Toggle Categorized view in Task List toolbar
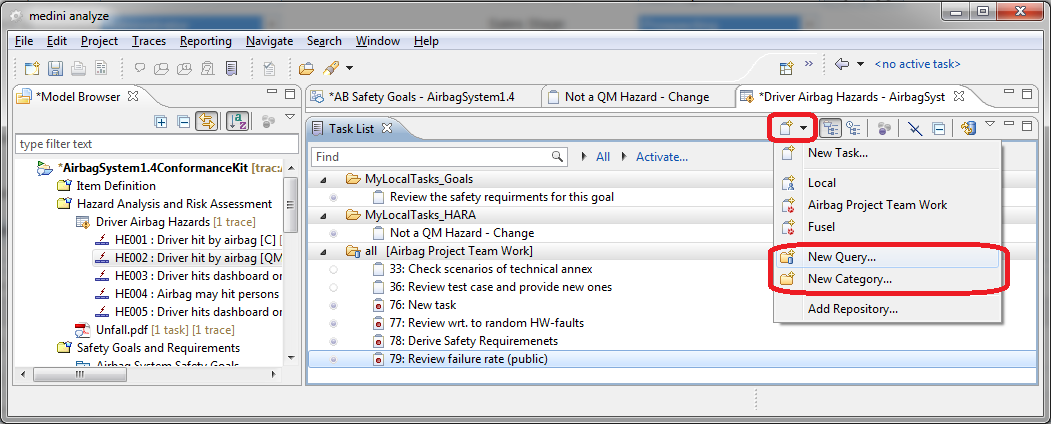Screen dimensions: 1051x424 point(830,128)
